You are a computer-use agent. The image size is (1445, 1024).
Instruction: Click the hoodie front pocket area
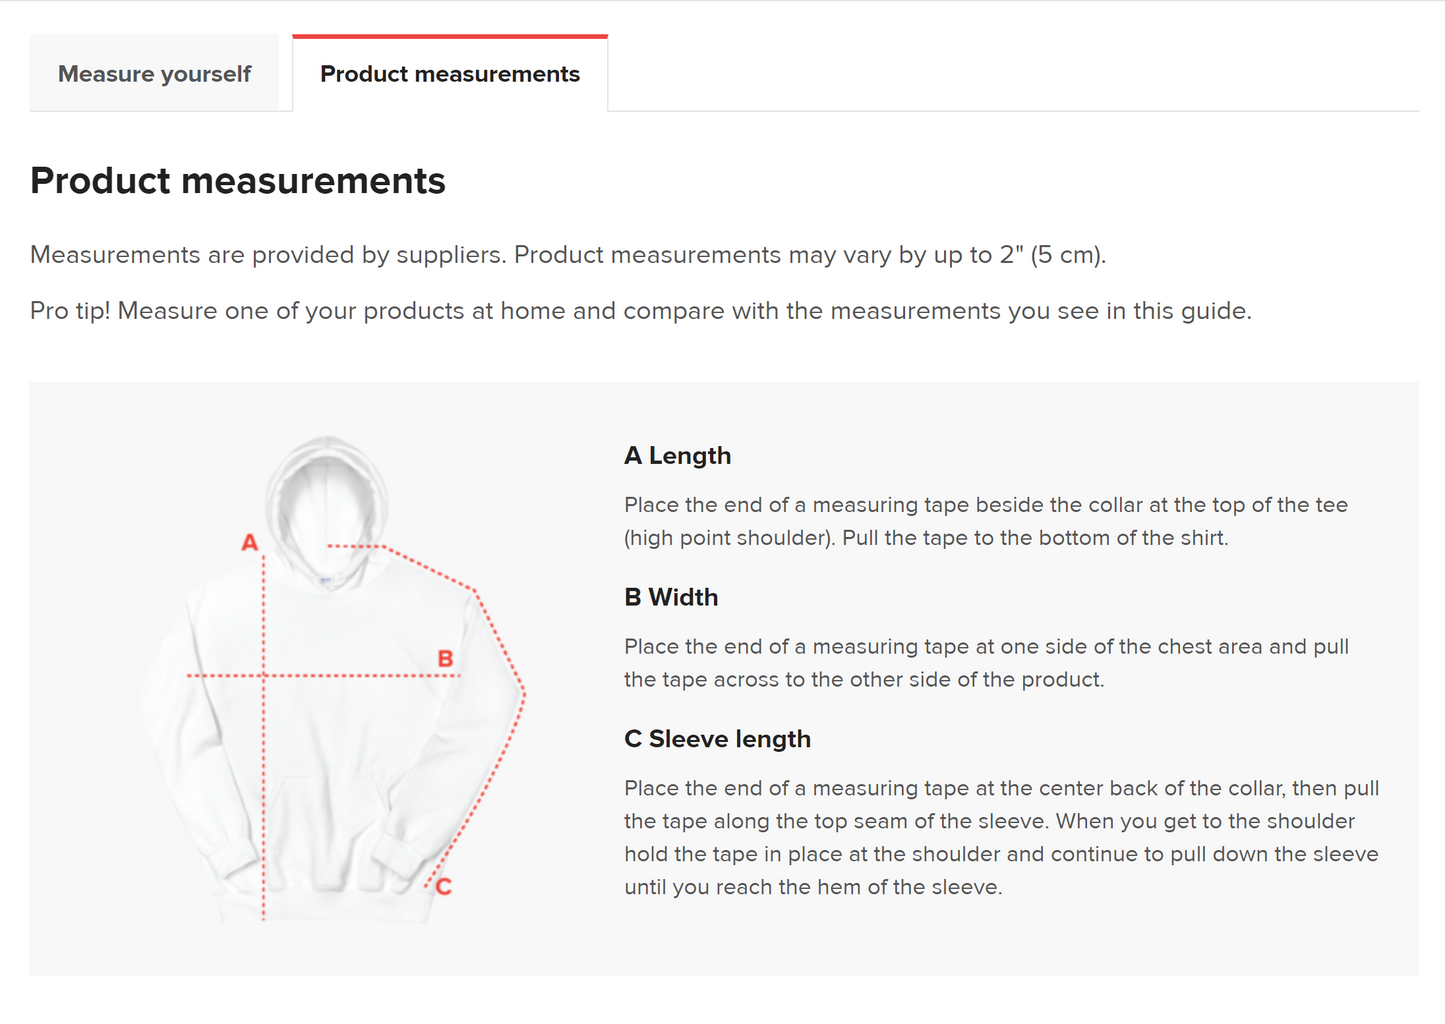[327, 830]
